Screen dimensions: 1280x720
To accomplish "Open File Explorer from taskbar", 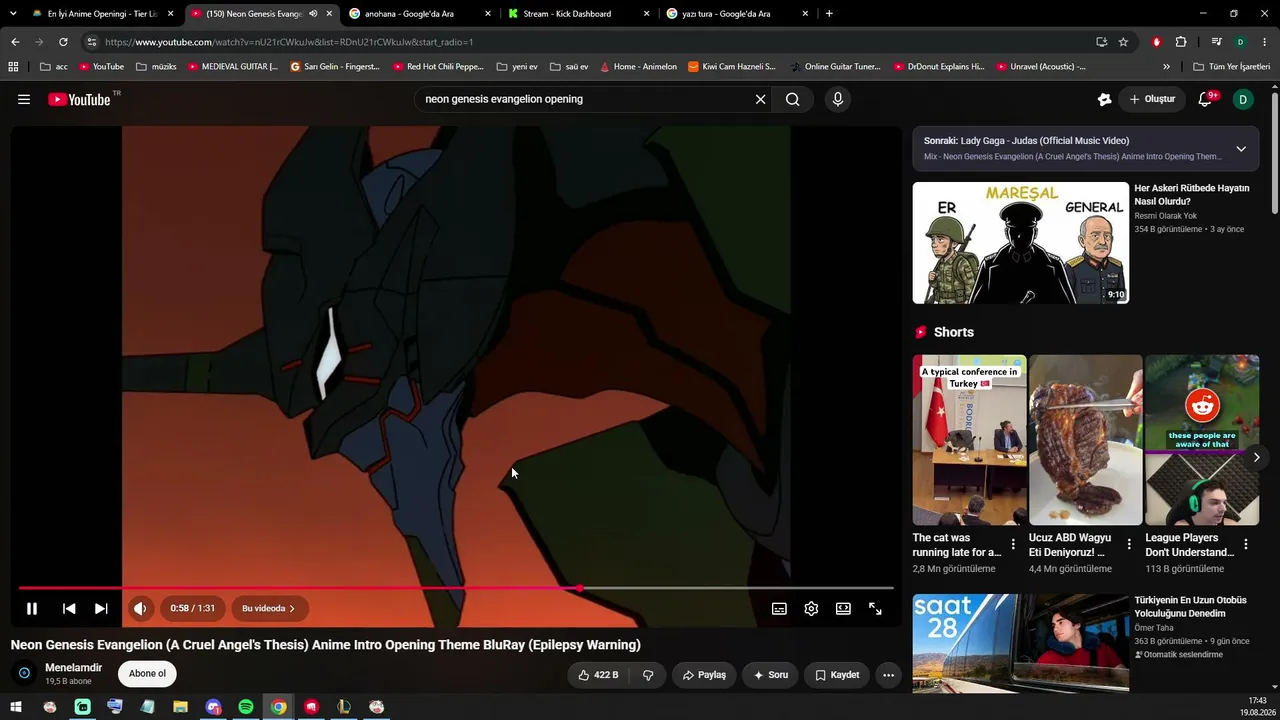I will (x=180, y=707).
